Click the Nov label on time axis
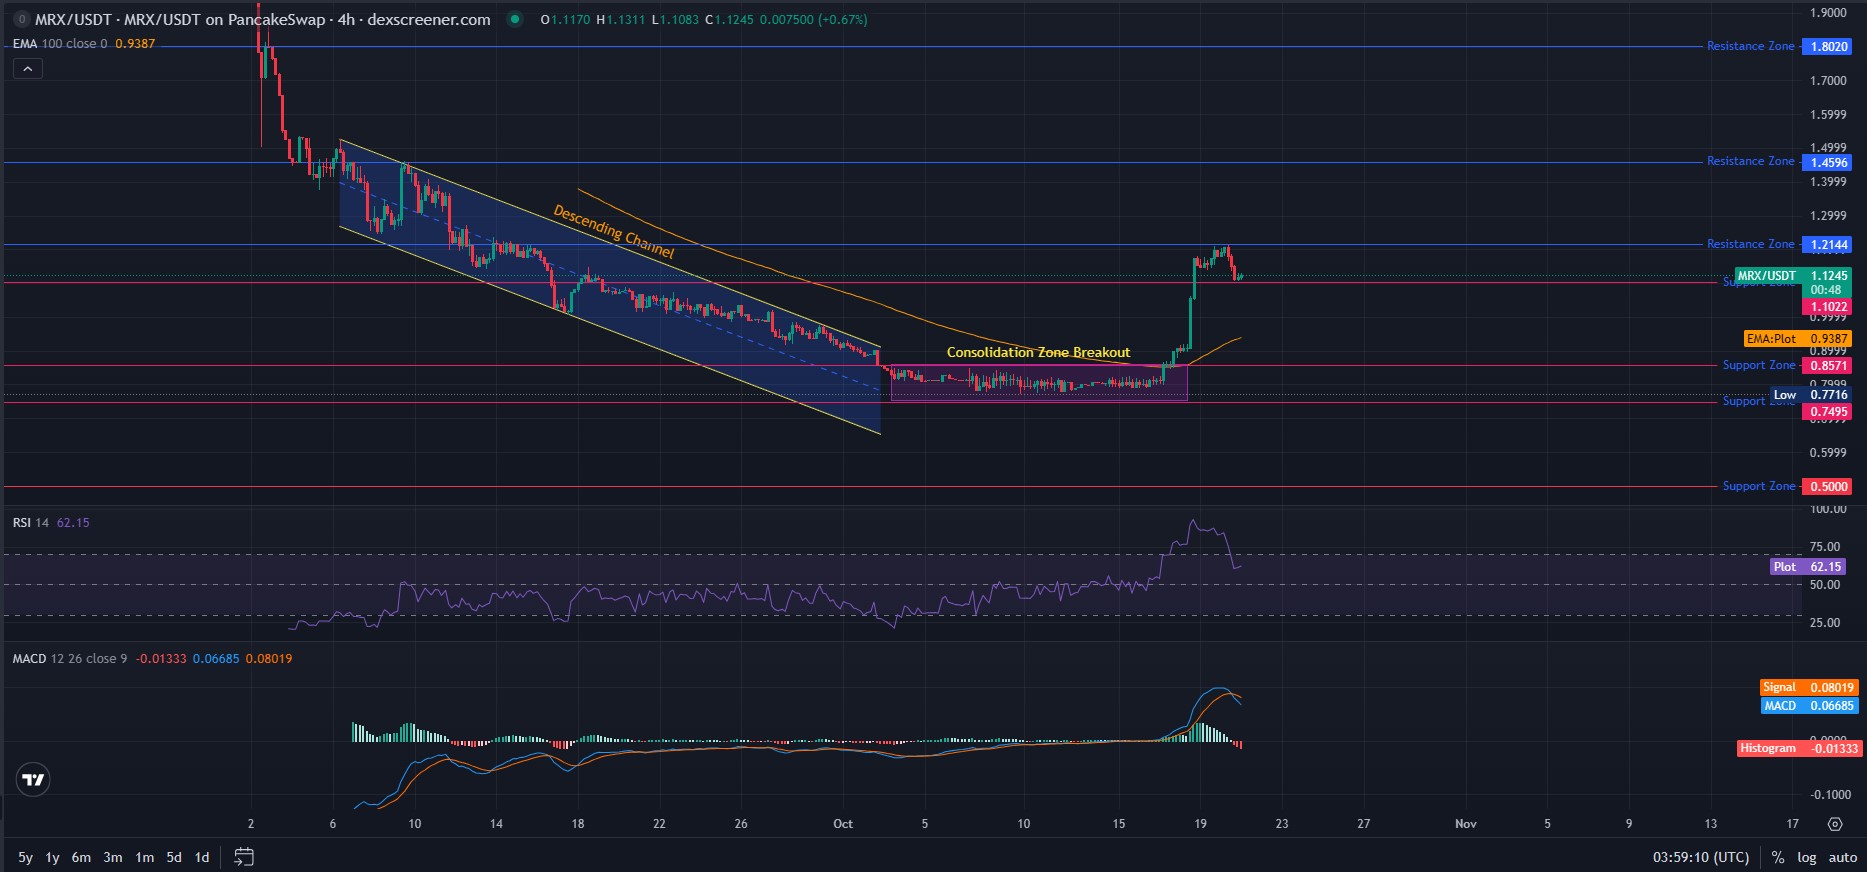Image resolution: width=1867 pixels, height=872 pixels. pyautogui.click(x=1465, y=824)
